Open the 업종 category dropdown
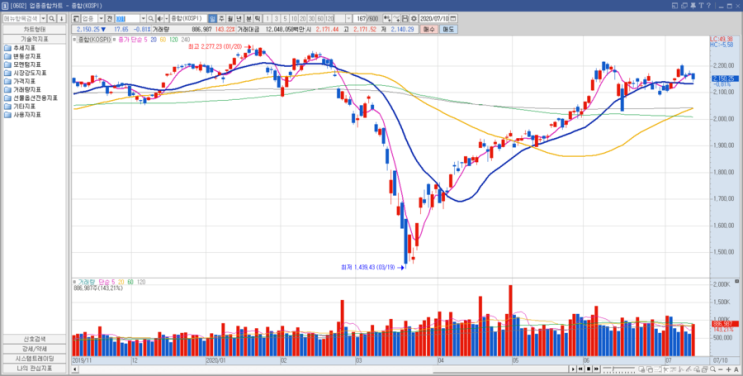 (101, 18)
